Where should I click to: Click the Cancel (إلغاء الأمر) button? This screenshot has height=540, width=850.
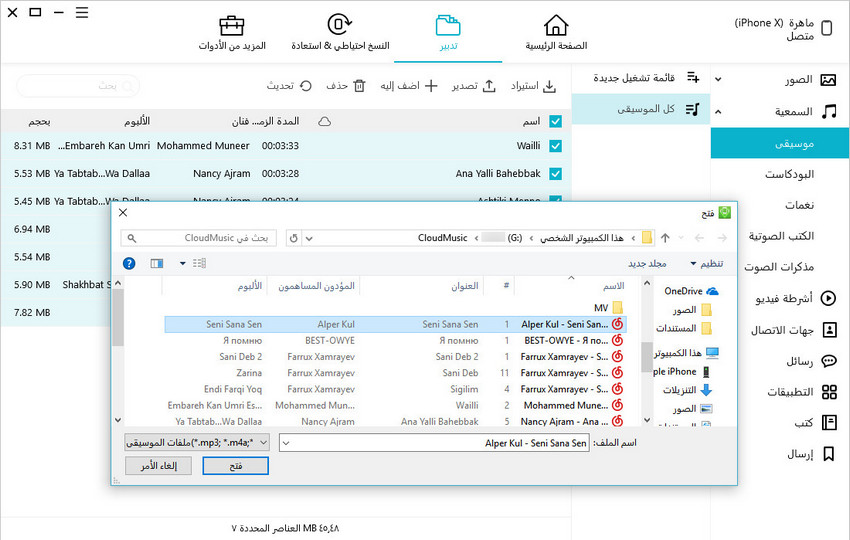click(x=158, y=466)
